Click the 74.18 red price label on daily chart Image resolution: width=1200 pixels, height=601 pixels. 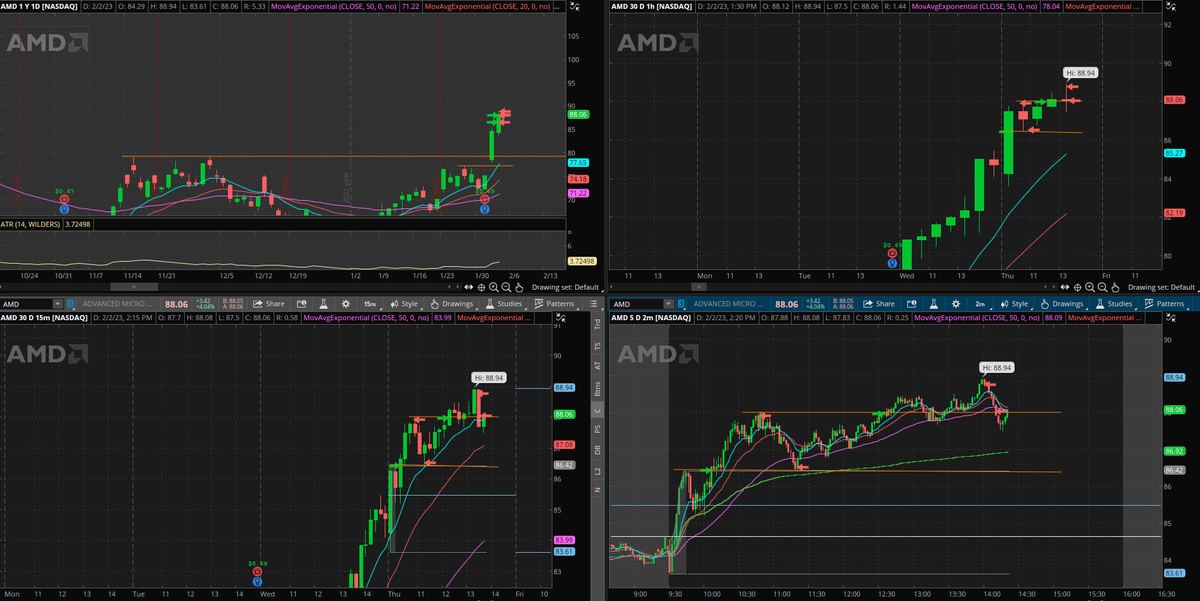pyautogui.click(x=578, y=179)
